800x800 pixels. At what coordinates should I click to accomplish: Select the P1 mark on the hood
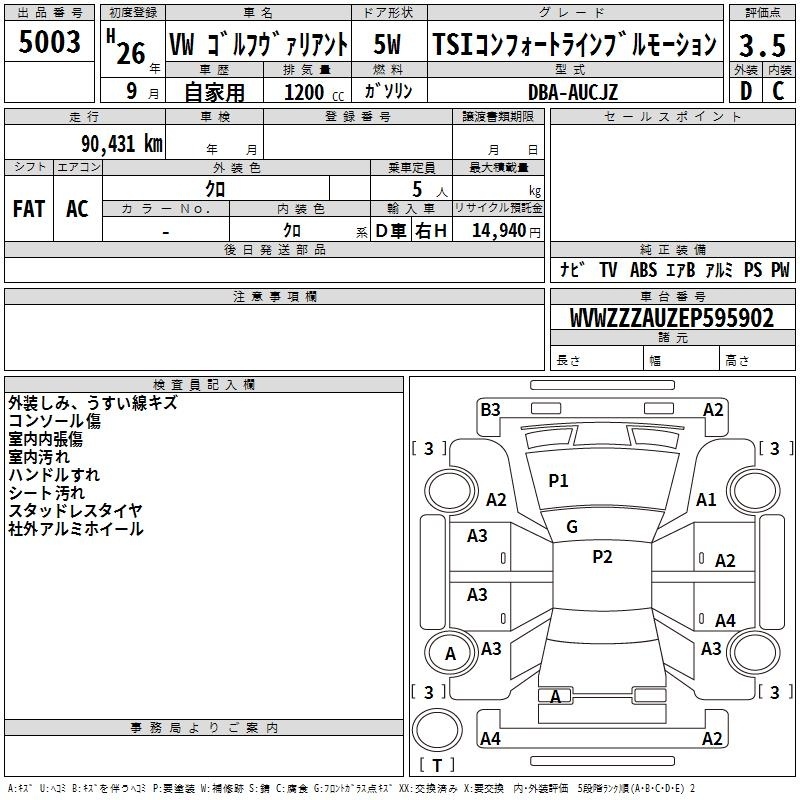[x=558, y=481]
